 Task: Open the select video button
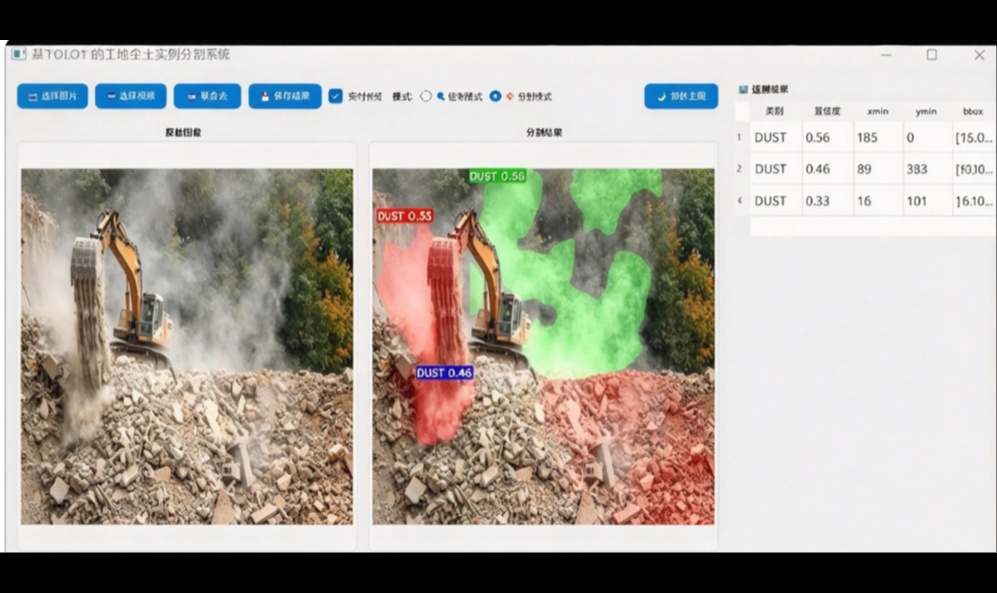(x=131, y=96)
